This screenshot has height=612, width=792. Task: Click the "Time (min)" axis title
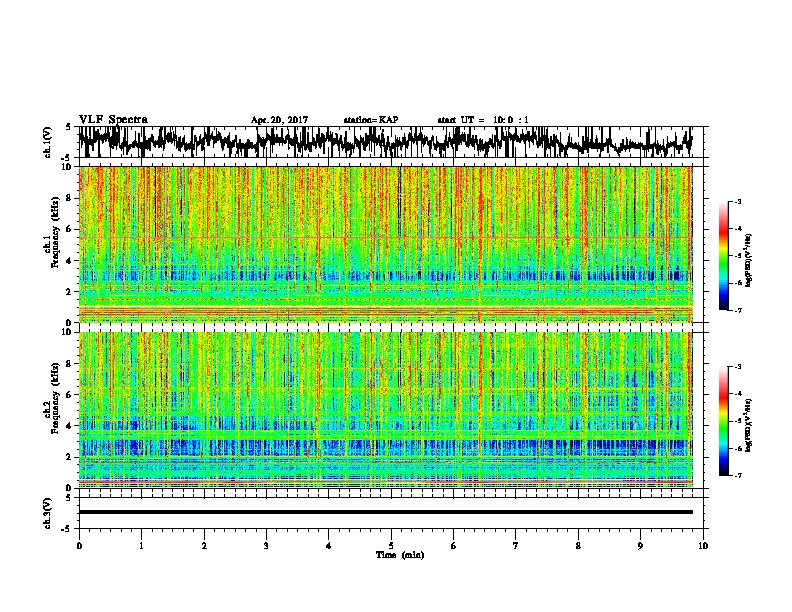point(400,555)
